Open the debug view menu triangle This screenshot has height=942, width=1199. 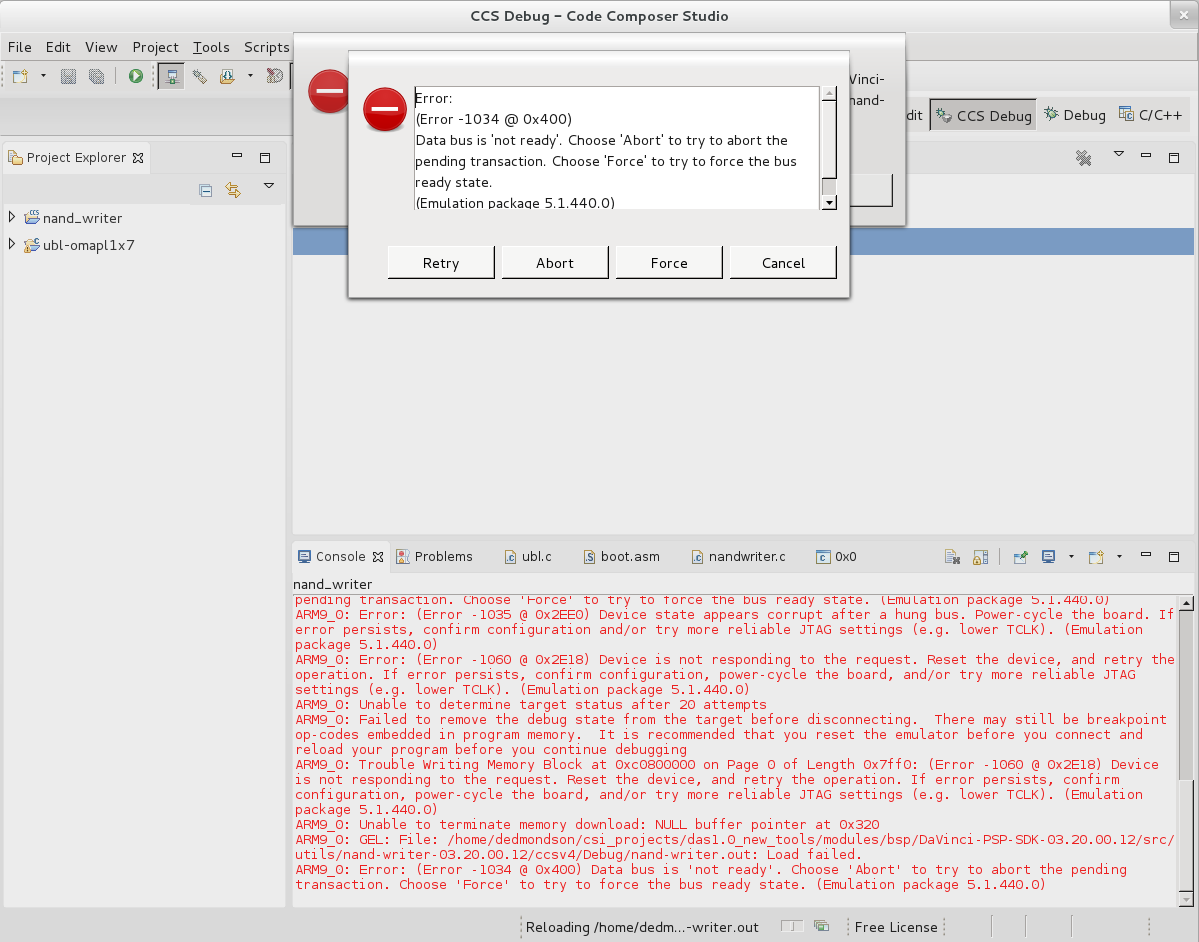1119,154
